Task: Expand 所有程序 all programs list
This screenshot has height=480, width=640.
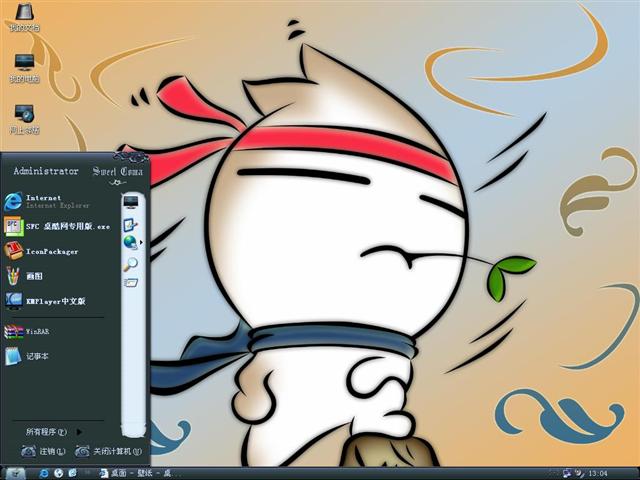Action: pyautogui.click(x=54, y=431)
